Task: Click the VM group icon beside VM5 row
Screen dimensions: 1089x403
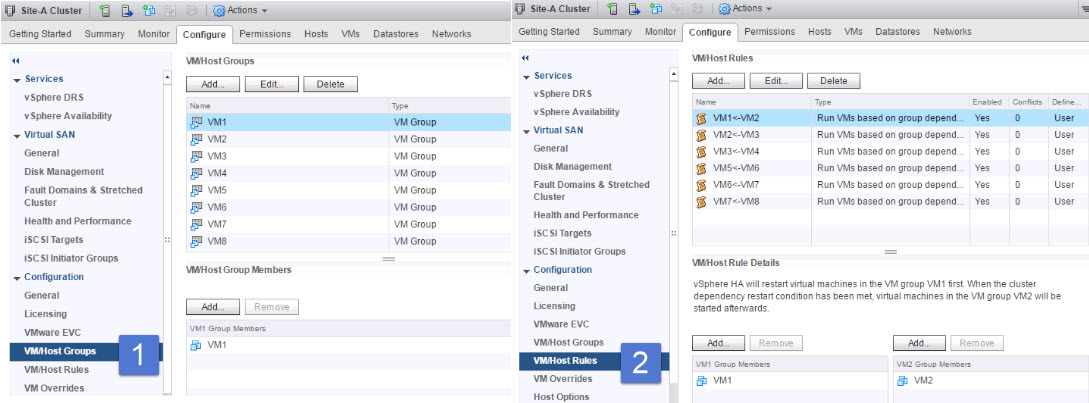Action: point(196,190)
